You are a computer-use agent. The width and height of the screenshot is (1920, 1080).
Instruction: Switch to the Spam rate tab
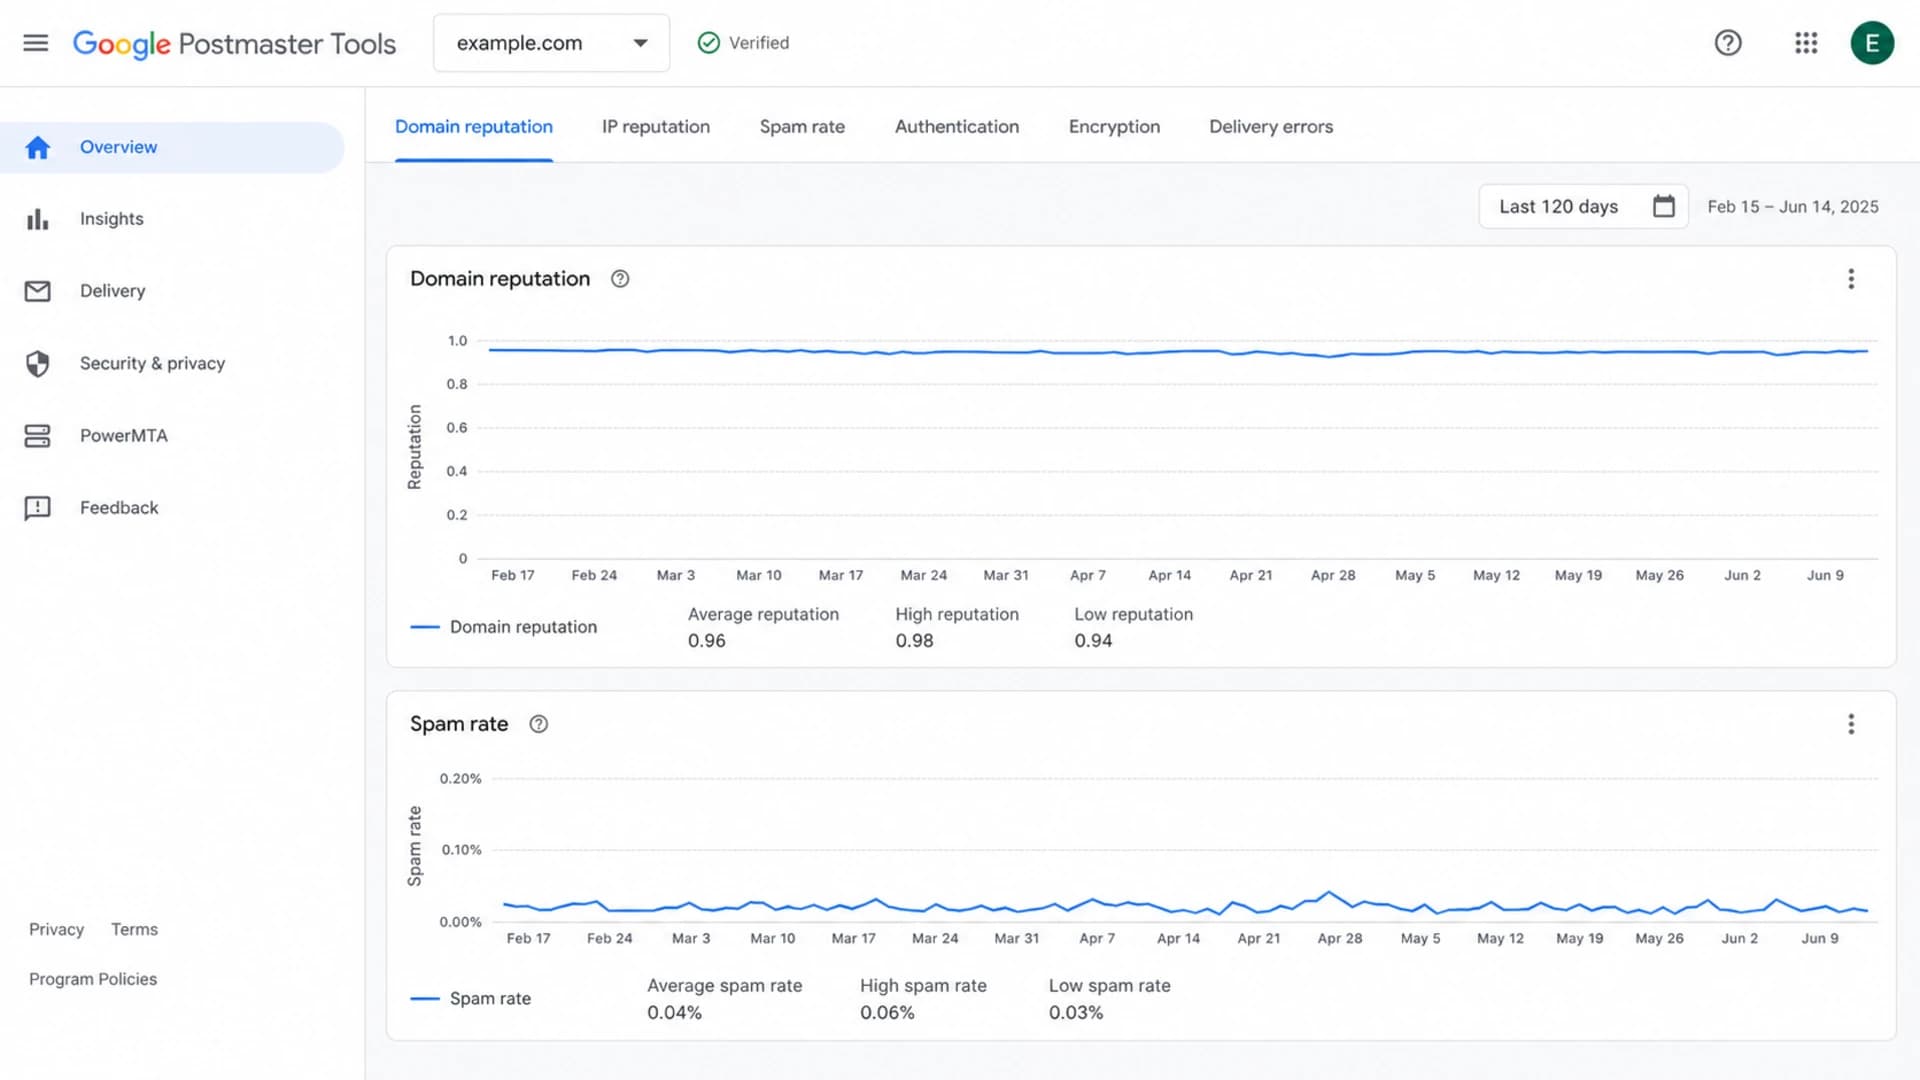point(802,127)
